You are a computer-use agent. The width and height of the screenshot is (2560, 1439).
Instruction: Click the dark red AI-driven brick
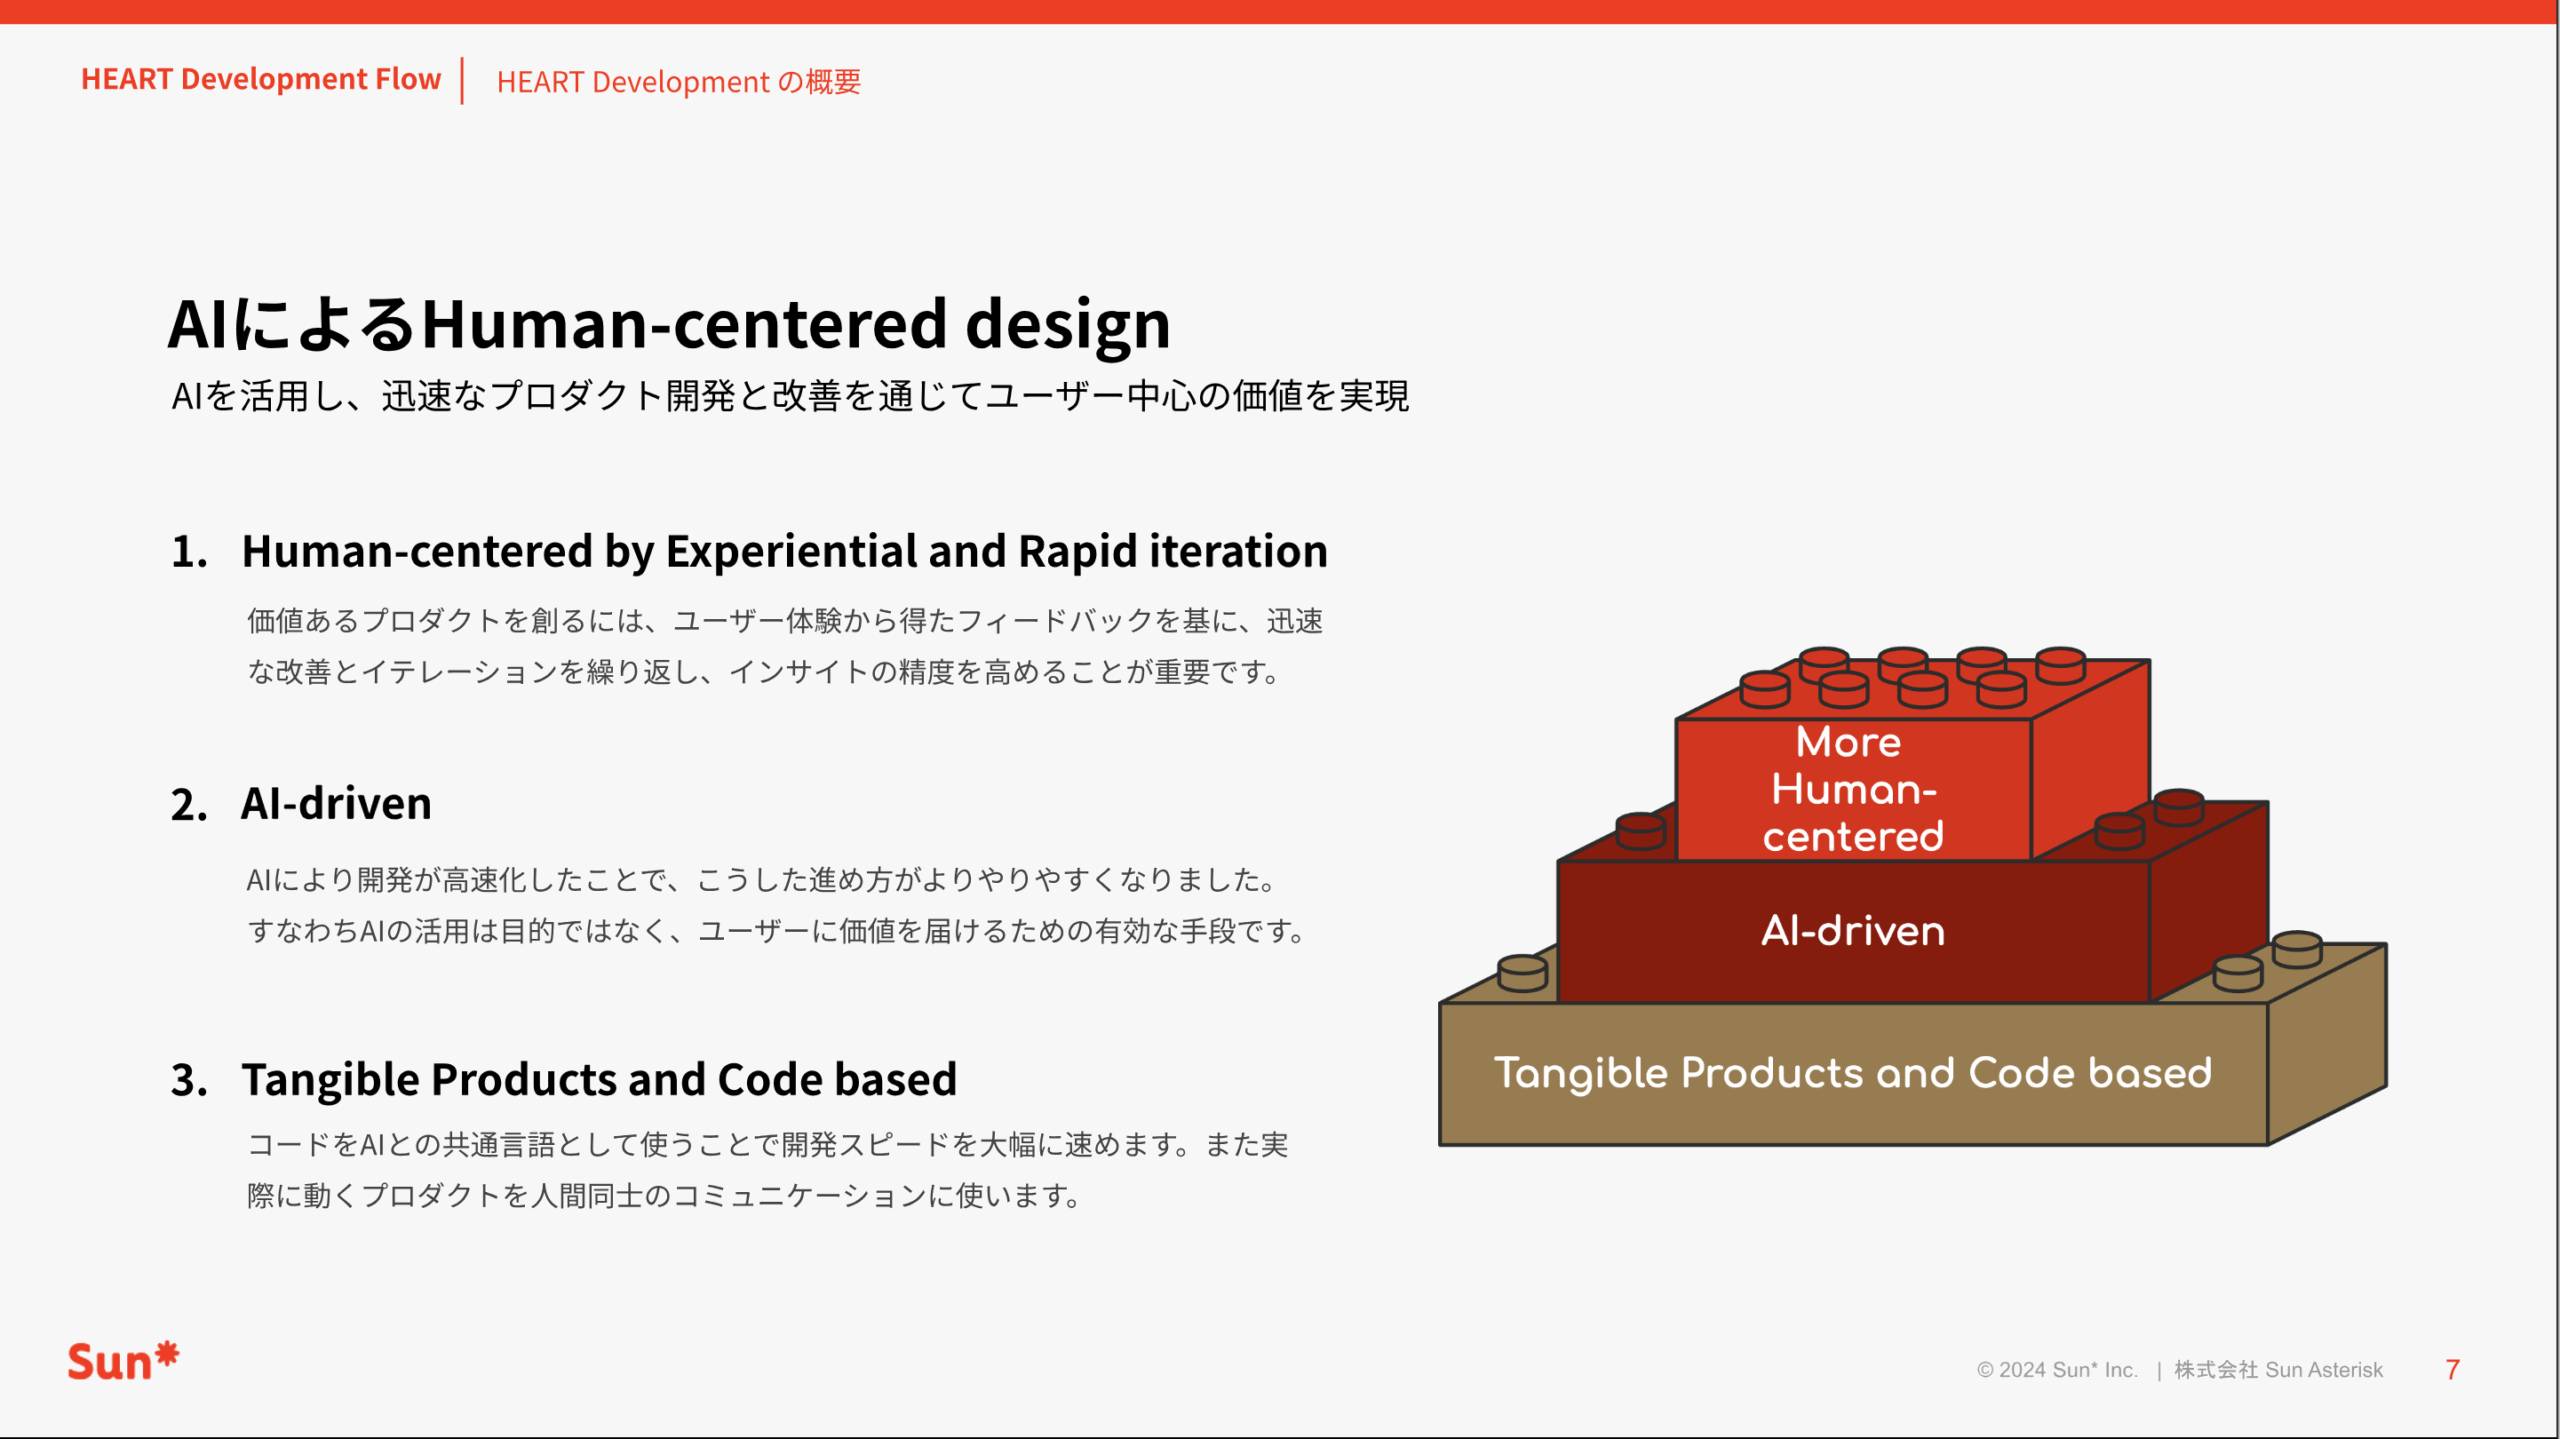click(x=1853, y=931)
